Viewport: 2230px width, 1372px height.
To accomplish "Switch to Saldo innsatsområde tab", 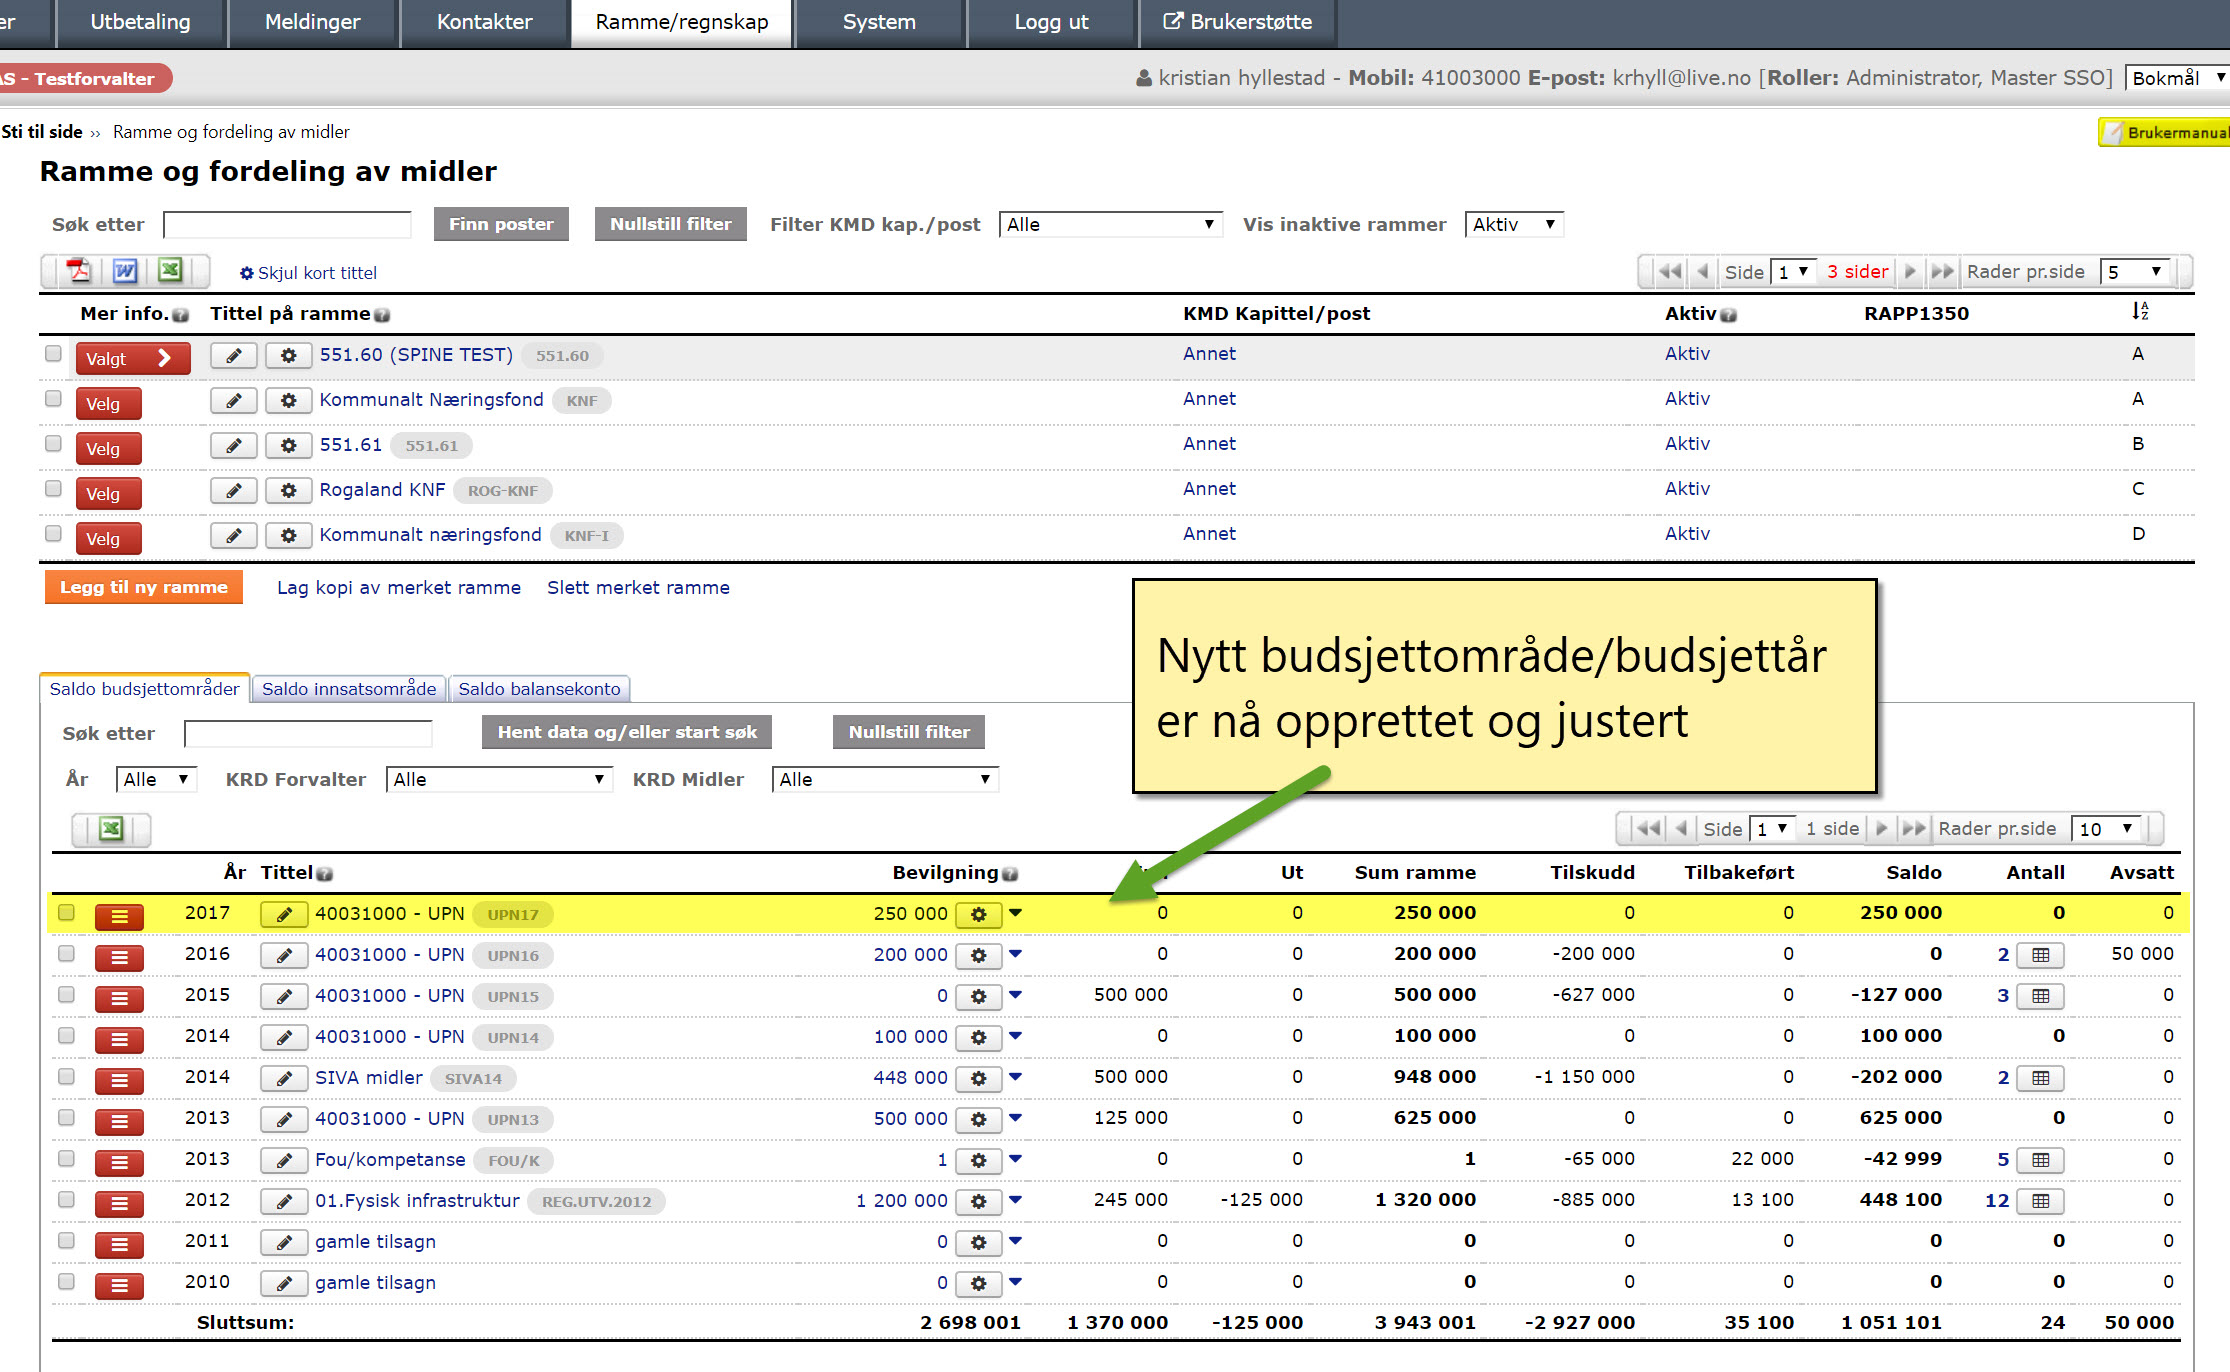I will click(x=349, y=689).
